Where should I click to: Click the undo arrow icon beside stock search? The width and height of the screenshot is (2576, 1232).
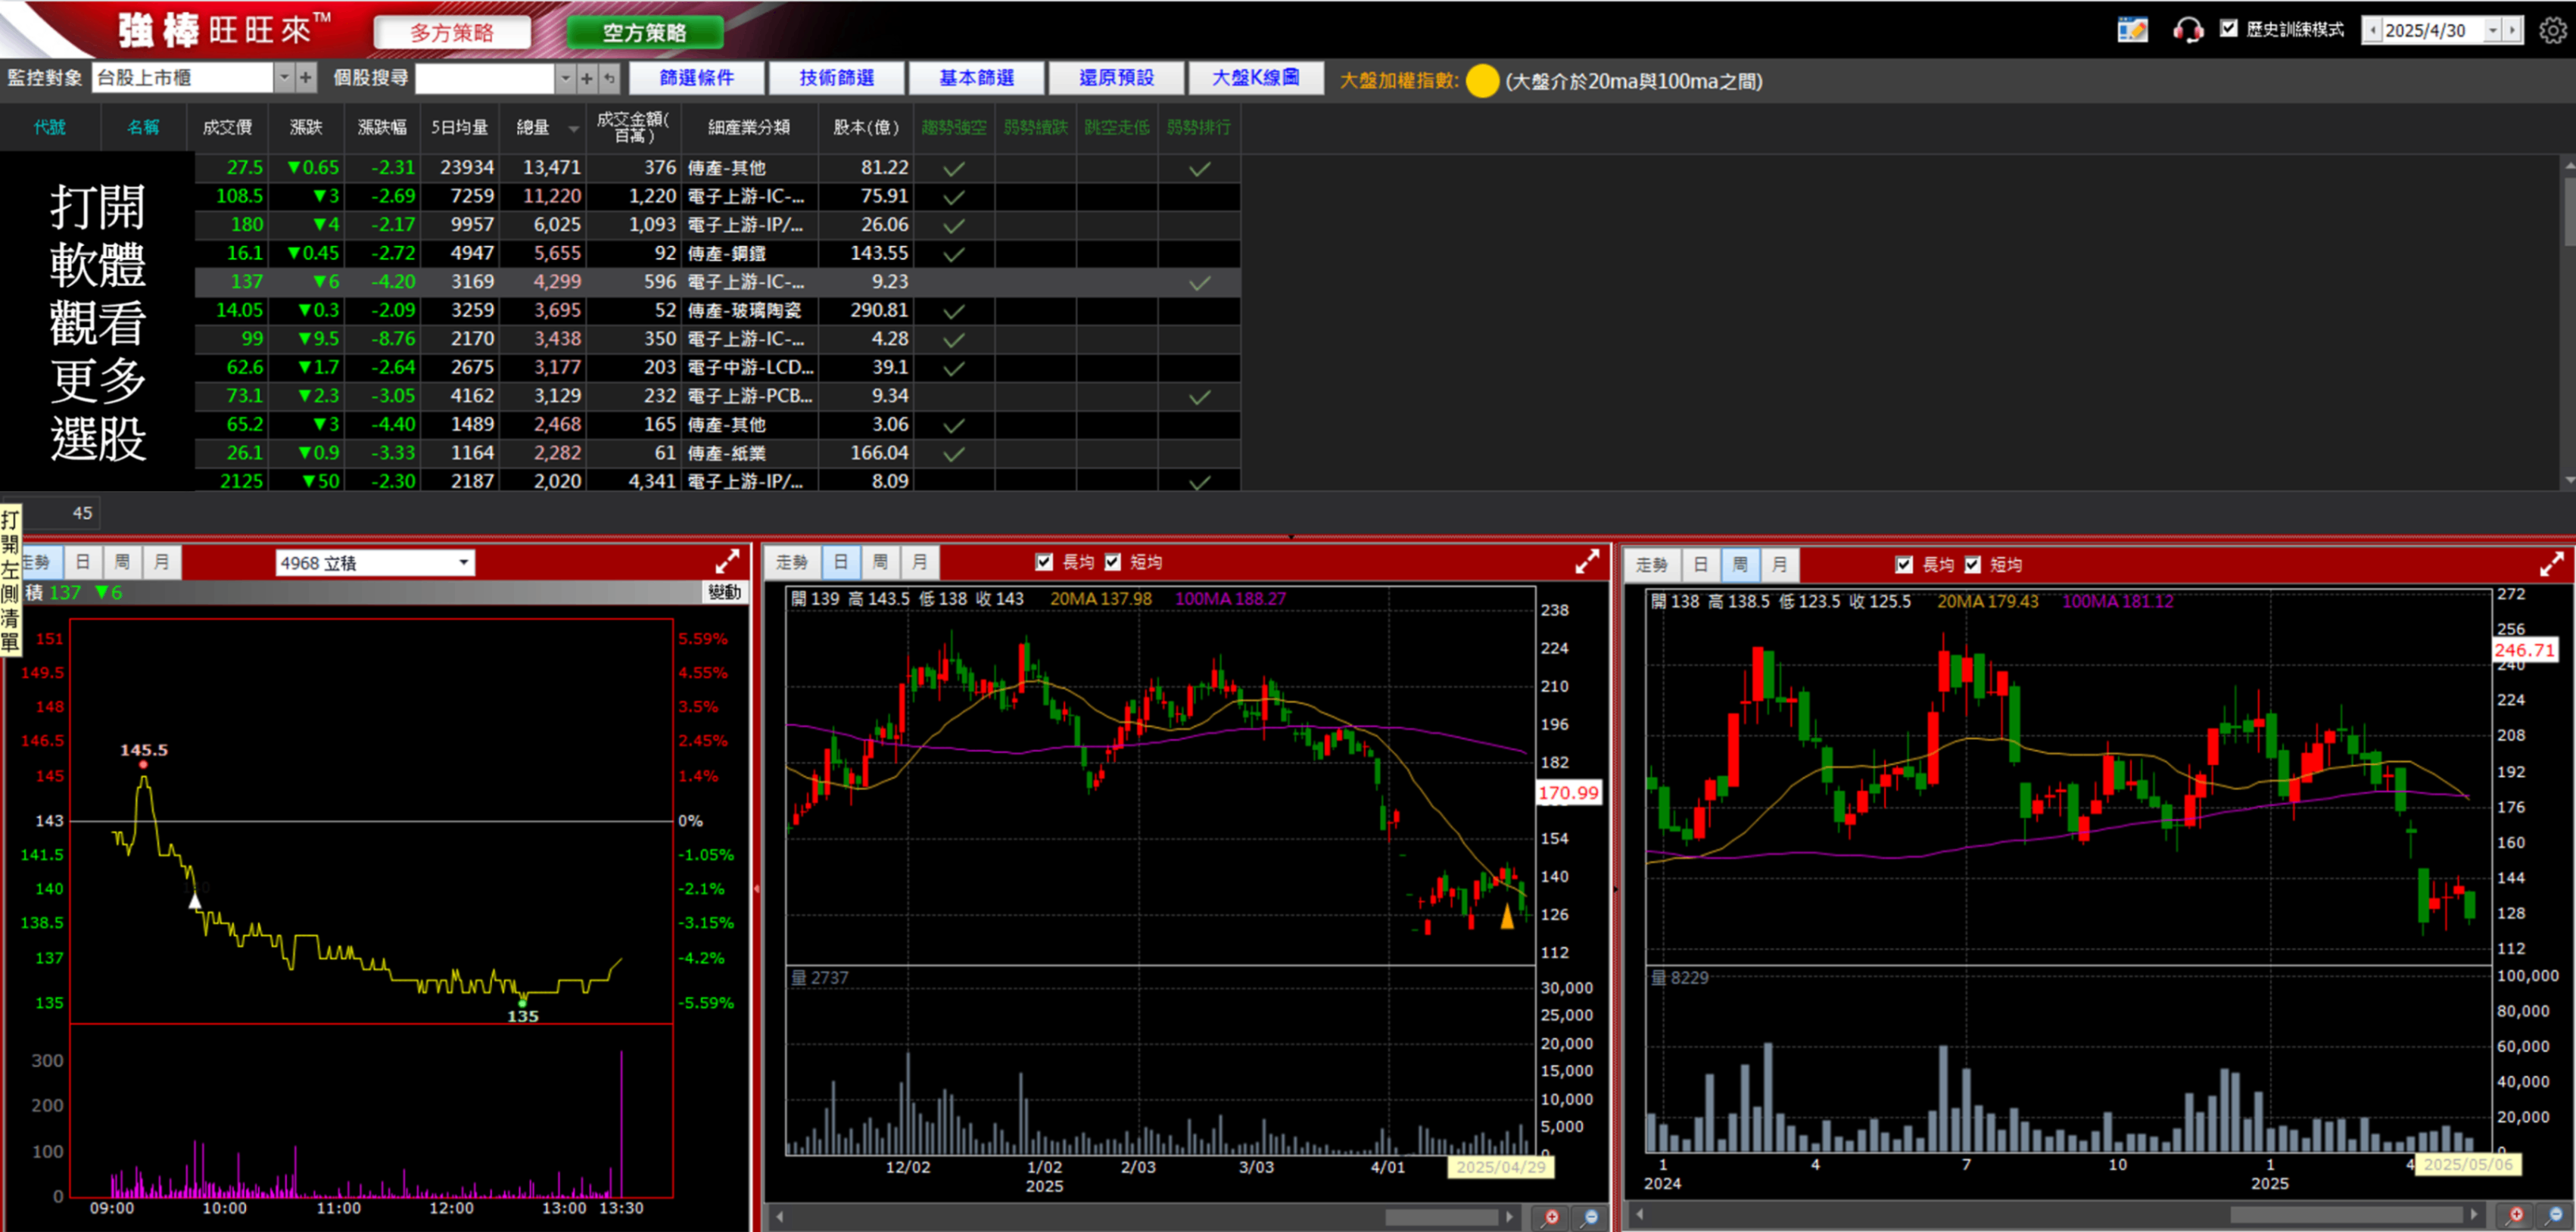pos(609,77)
